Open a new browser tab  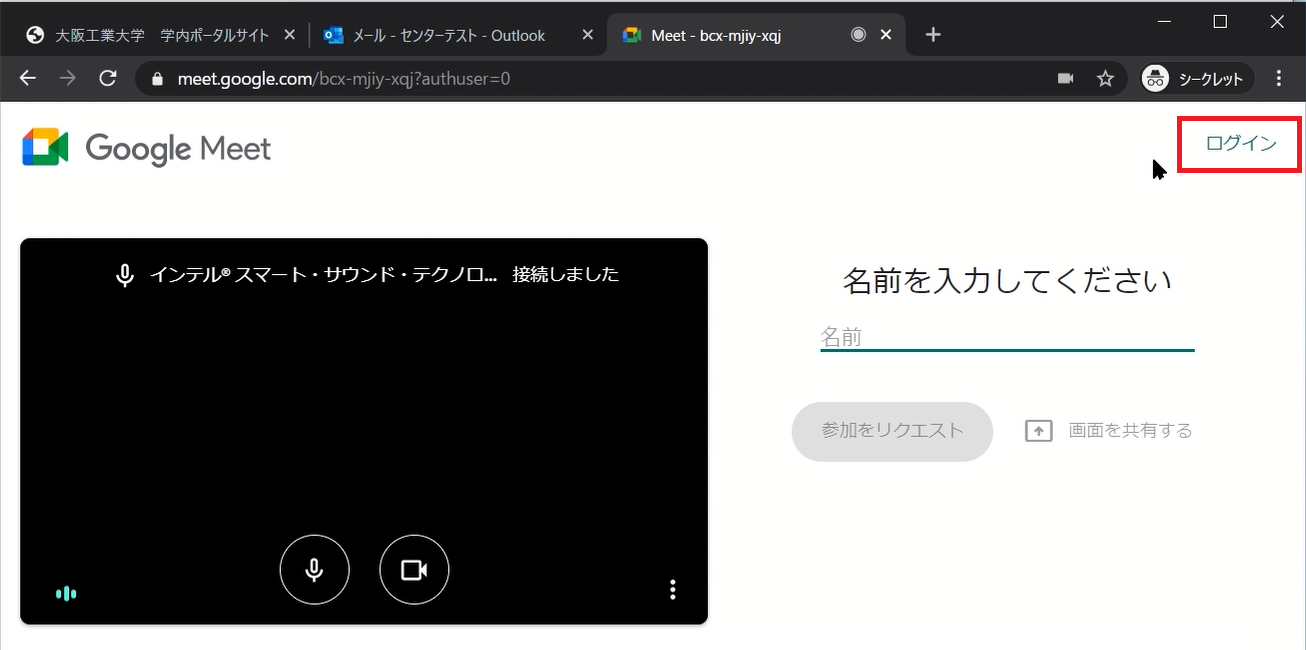[933, 35]
